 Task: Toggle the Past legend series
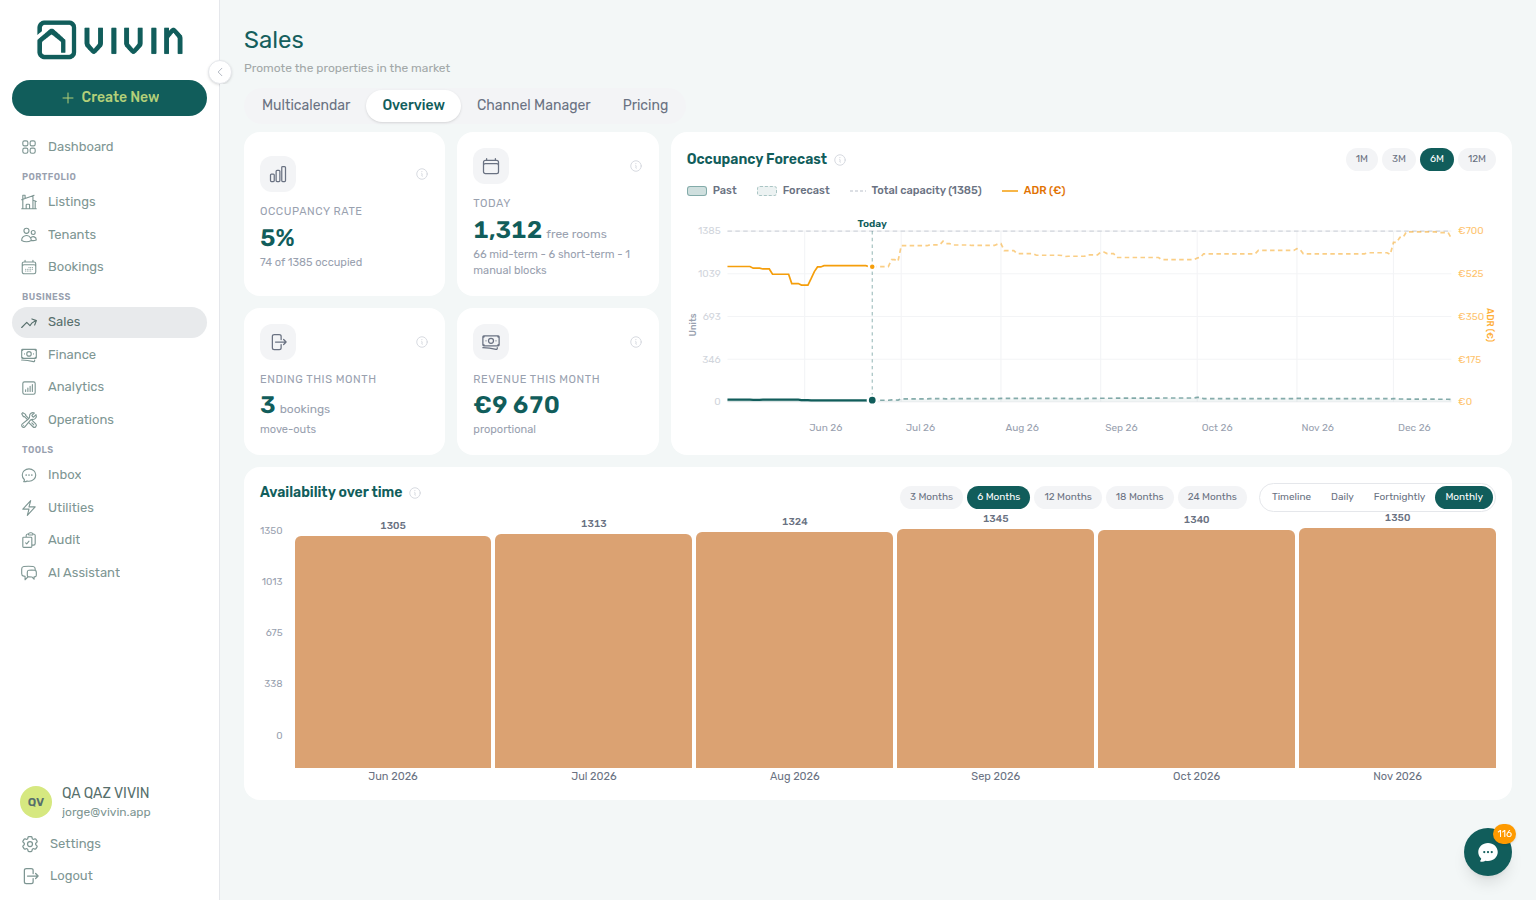point(712,191)
